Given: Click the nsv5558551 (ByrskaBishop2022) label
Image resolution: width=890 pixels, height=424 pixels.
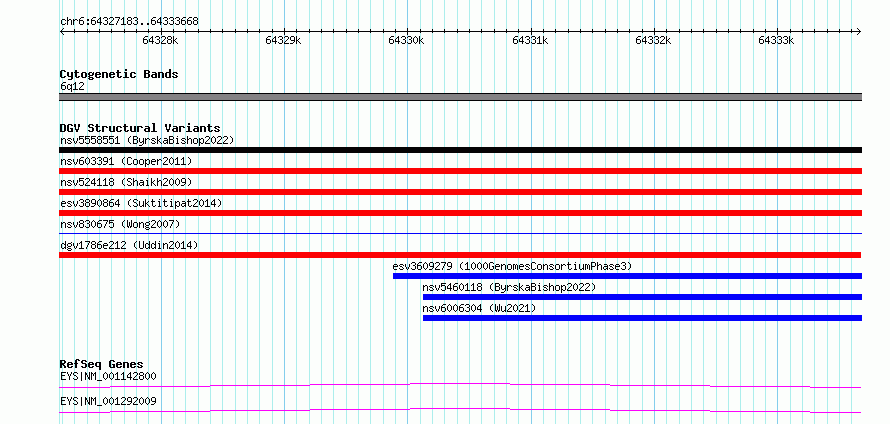Looking at the screenshot, I should coord(147,140).
